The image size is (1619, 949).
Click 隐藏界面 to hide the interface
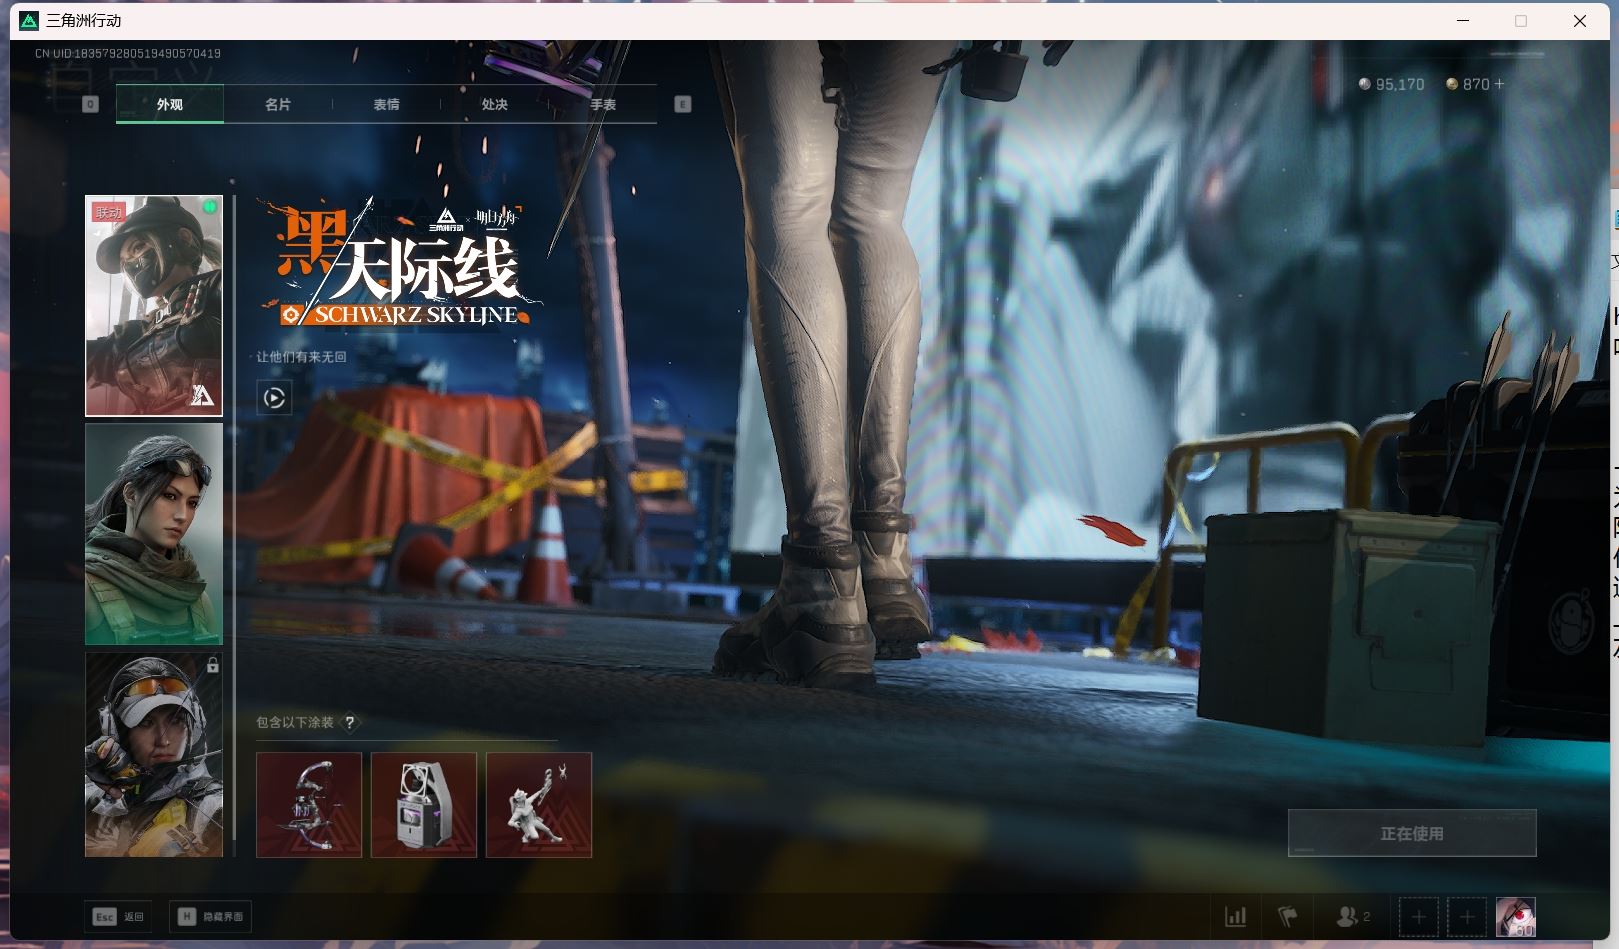(211, 916)
